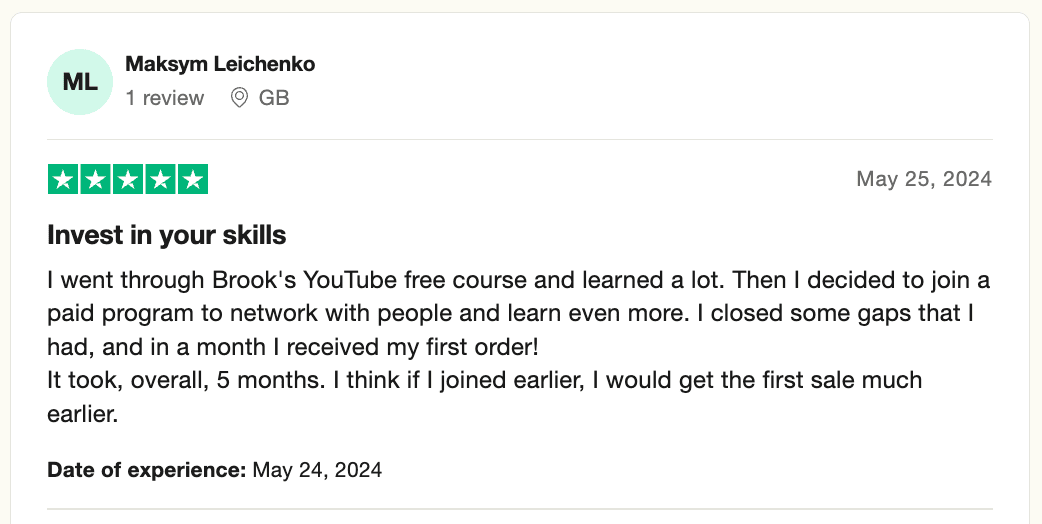
Task: Select the third star in rating
Action: [128, 180]
